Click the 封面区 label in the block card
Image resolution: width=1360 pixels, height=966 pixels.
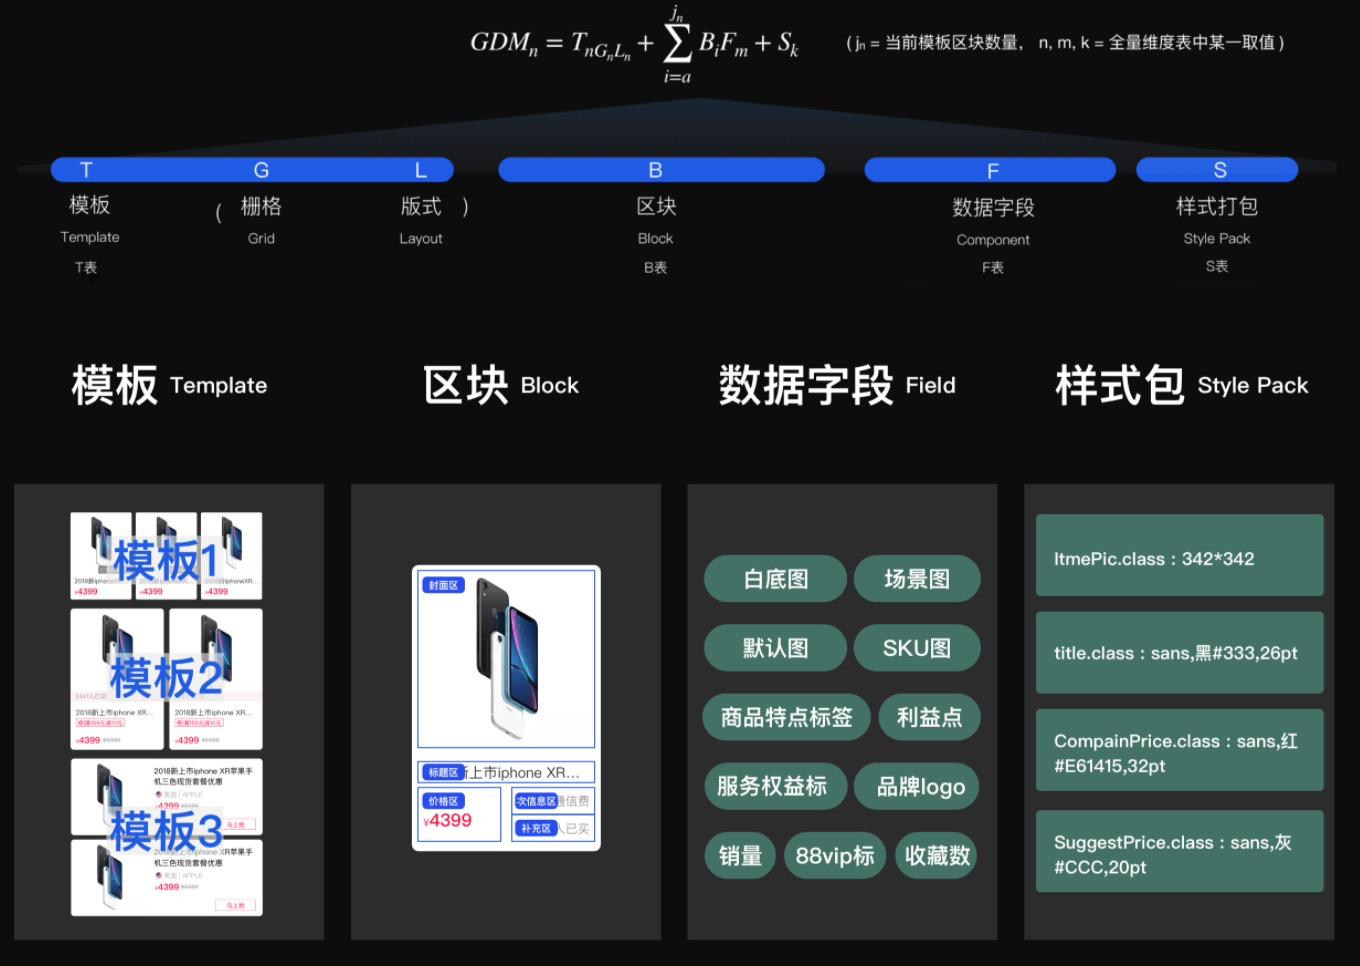click(443, 585)
